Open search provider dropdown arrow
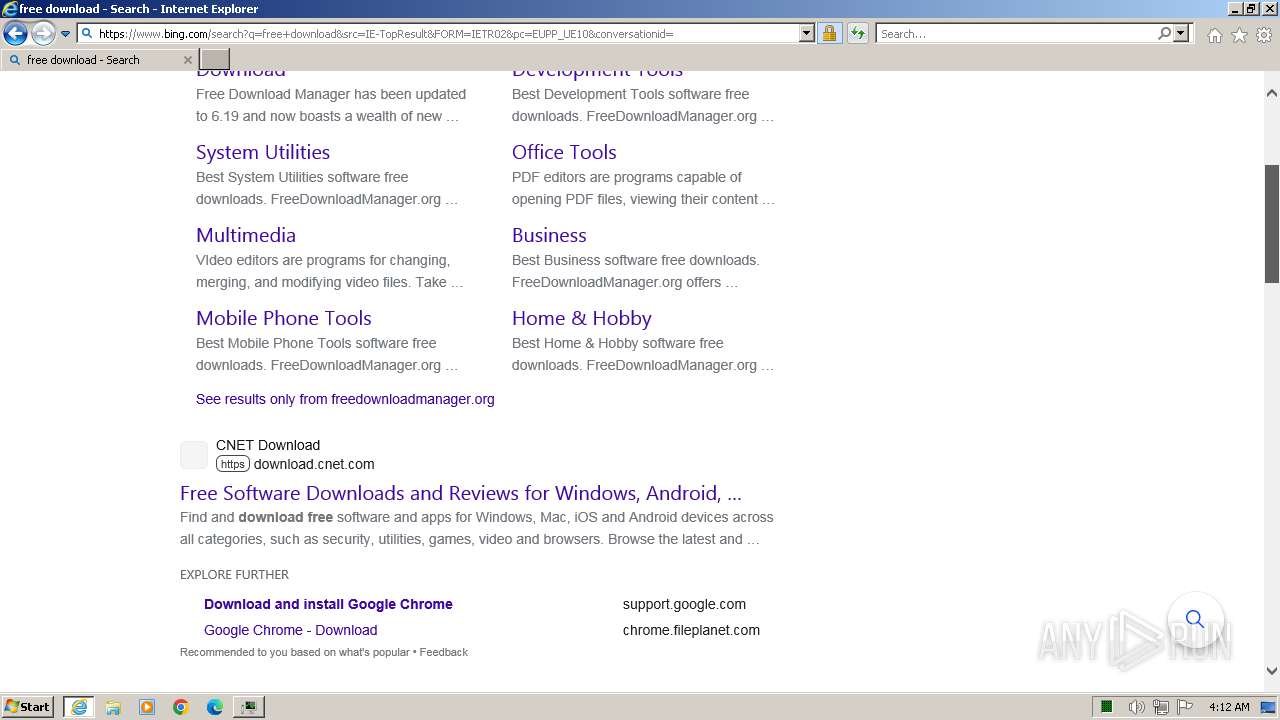This screenshot has width=1280, height=720. click(x=1181, y=34)
